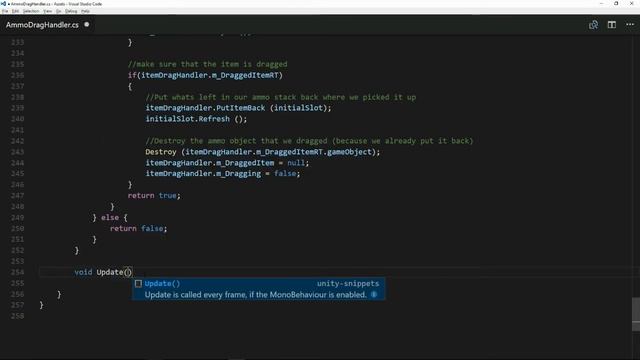Viewport: 640px width, 360px height.
Task: Place cursor on 'return false;' statement
Action: click(x=138, y=229)
